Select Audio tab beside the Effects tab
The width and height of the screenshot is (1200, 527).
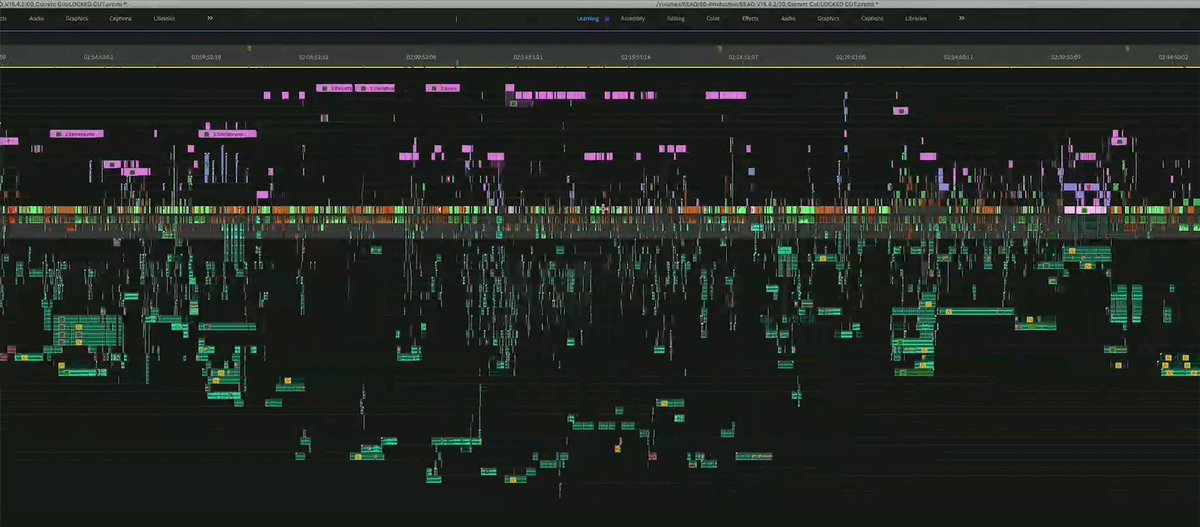tap(788, 18)
